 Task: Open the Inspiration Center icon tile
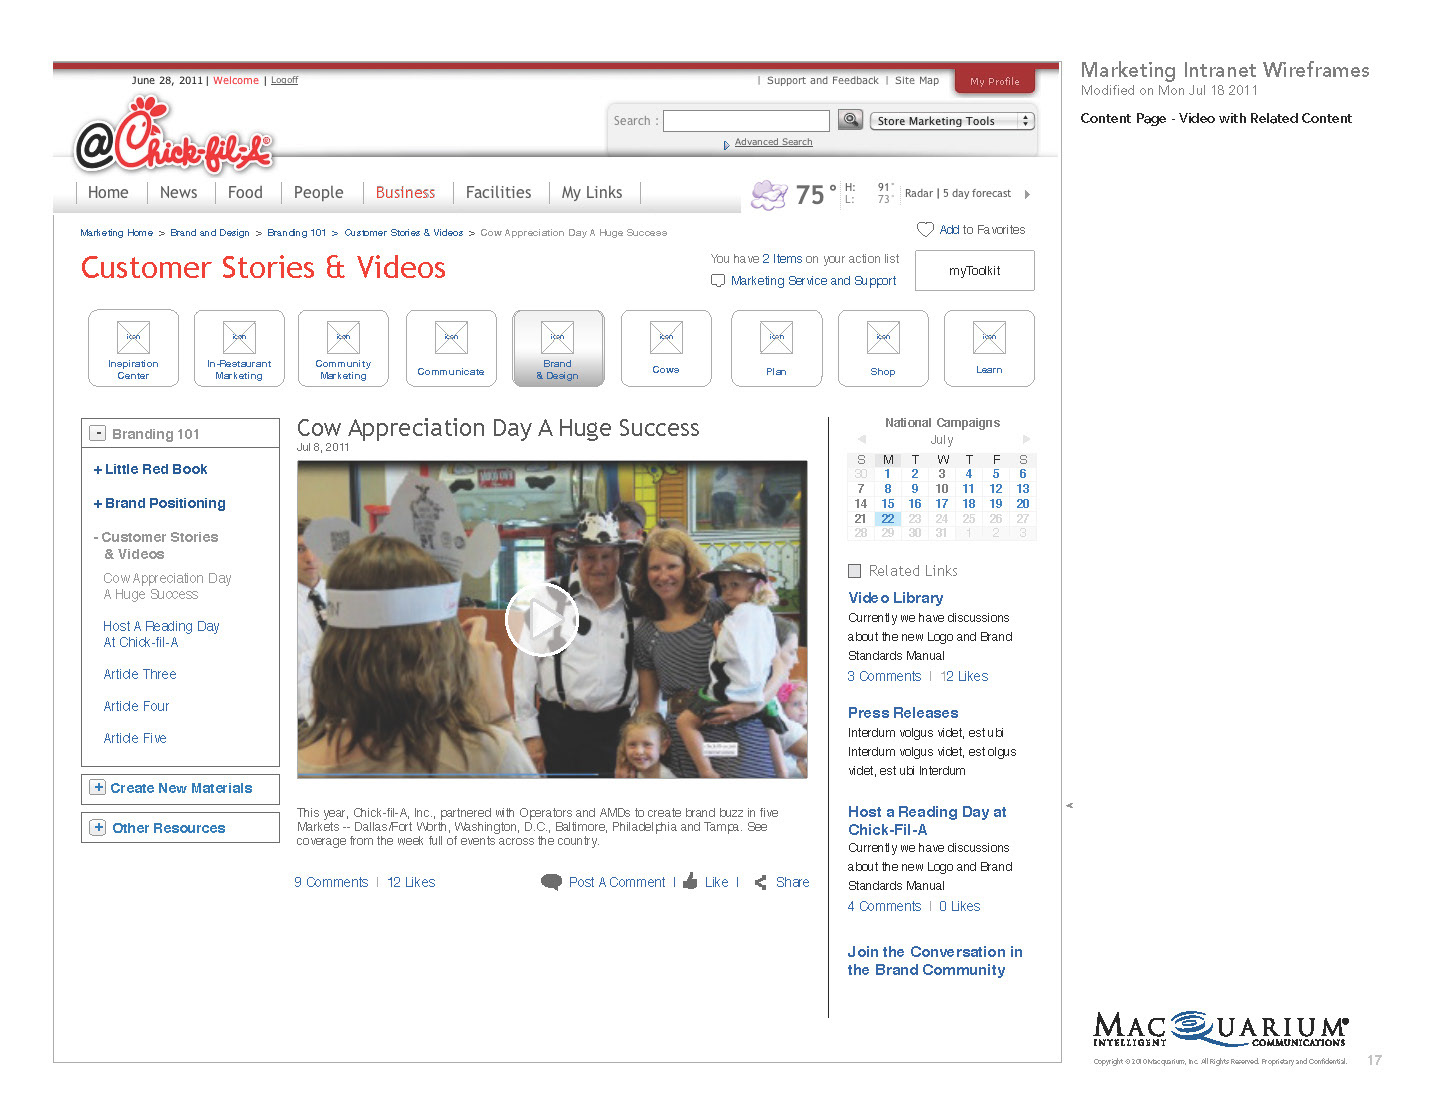coord(133,348)
